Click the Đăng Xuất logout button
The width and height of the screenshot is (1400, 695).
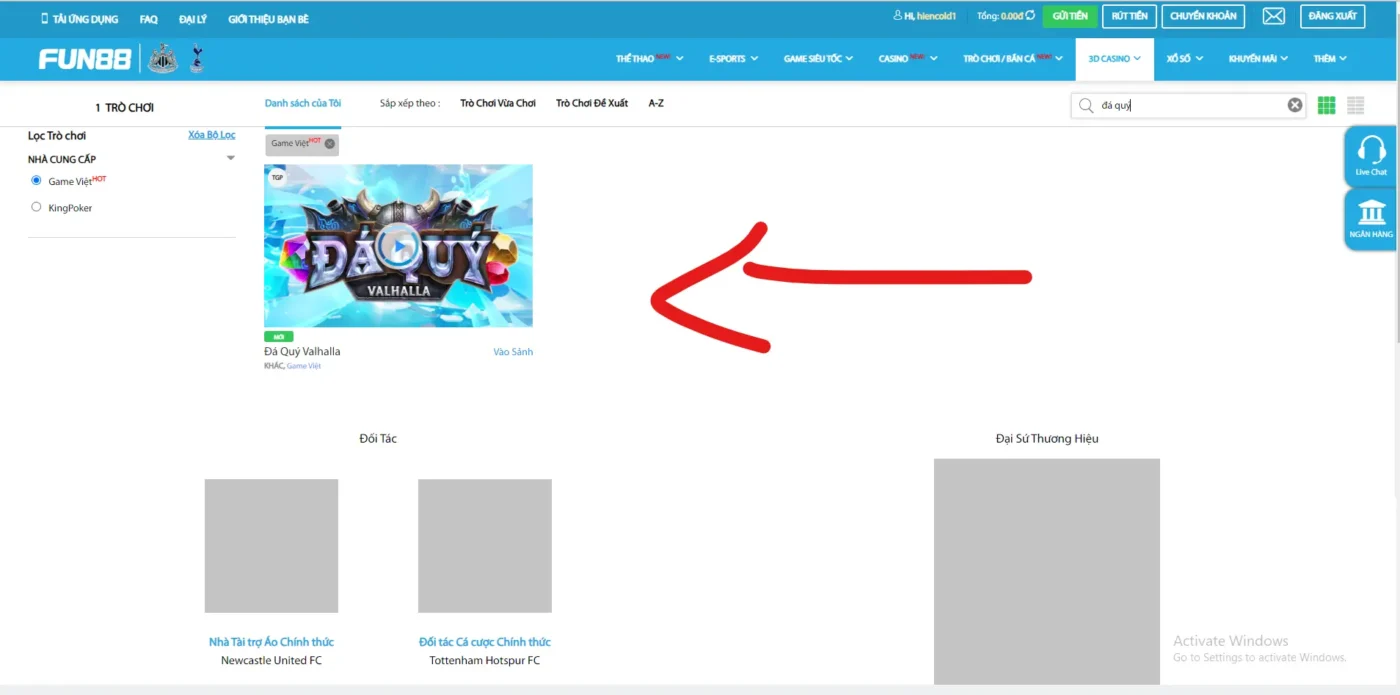coord(1332,16)
